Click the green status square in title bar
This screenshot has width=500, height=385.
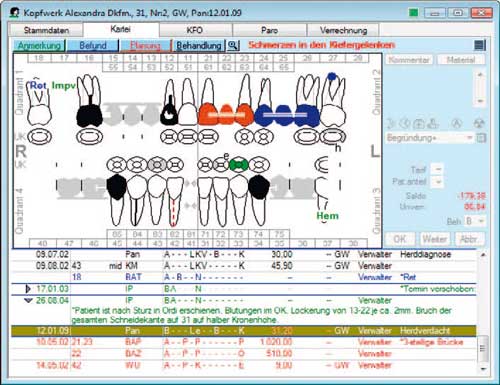[413, 13]
